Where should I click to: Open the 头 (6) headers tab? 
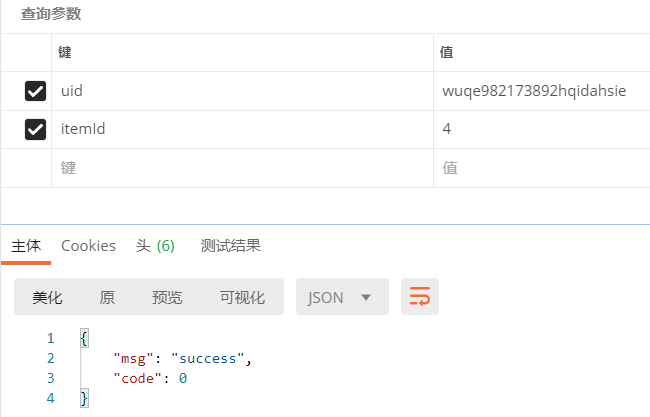pyautogui.click(x=155, y=246)
